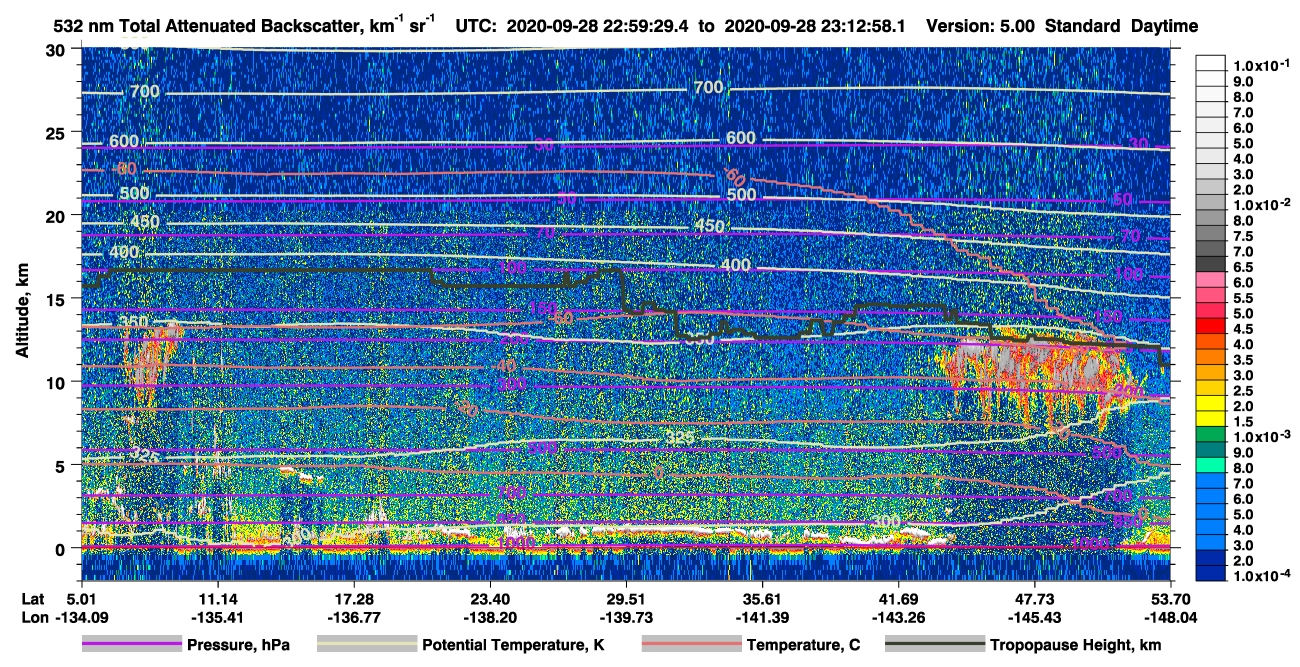The width and height of the screenshot is (1300, 667).
Task: Click the longitude value -134.09
Action: pos(81,617)
